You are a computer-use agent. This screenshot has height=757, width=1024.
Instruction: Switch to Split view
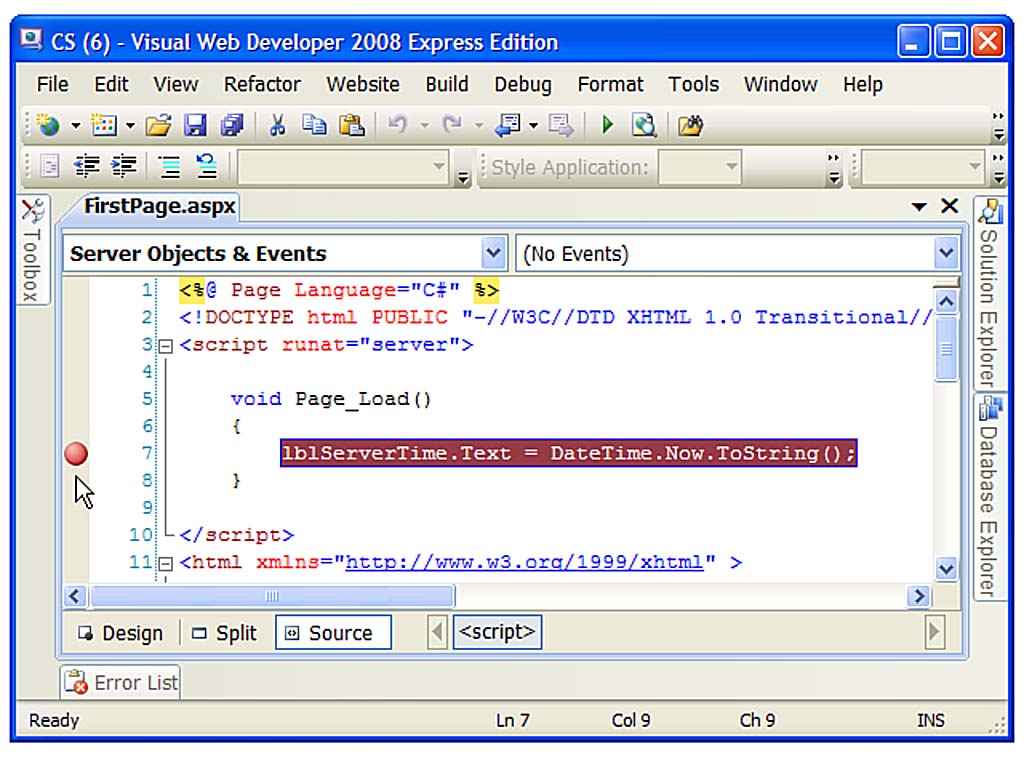point(225,633)
